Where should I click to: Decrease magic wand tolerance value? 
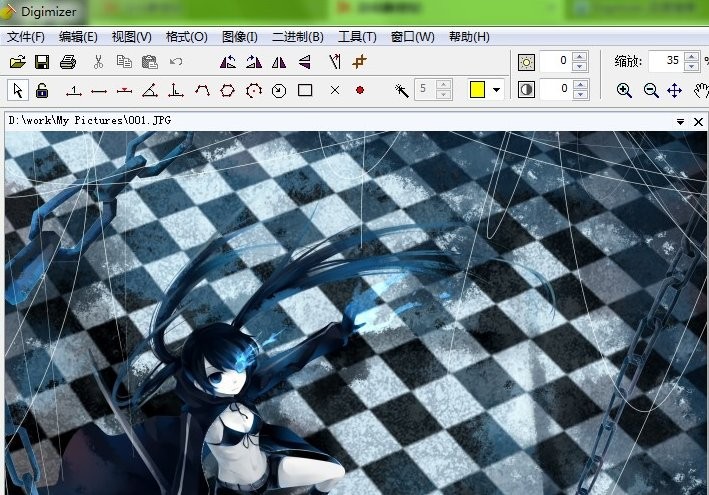[444, 94]
